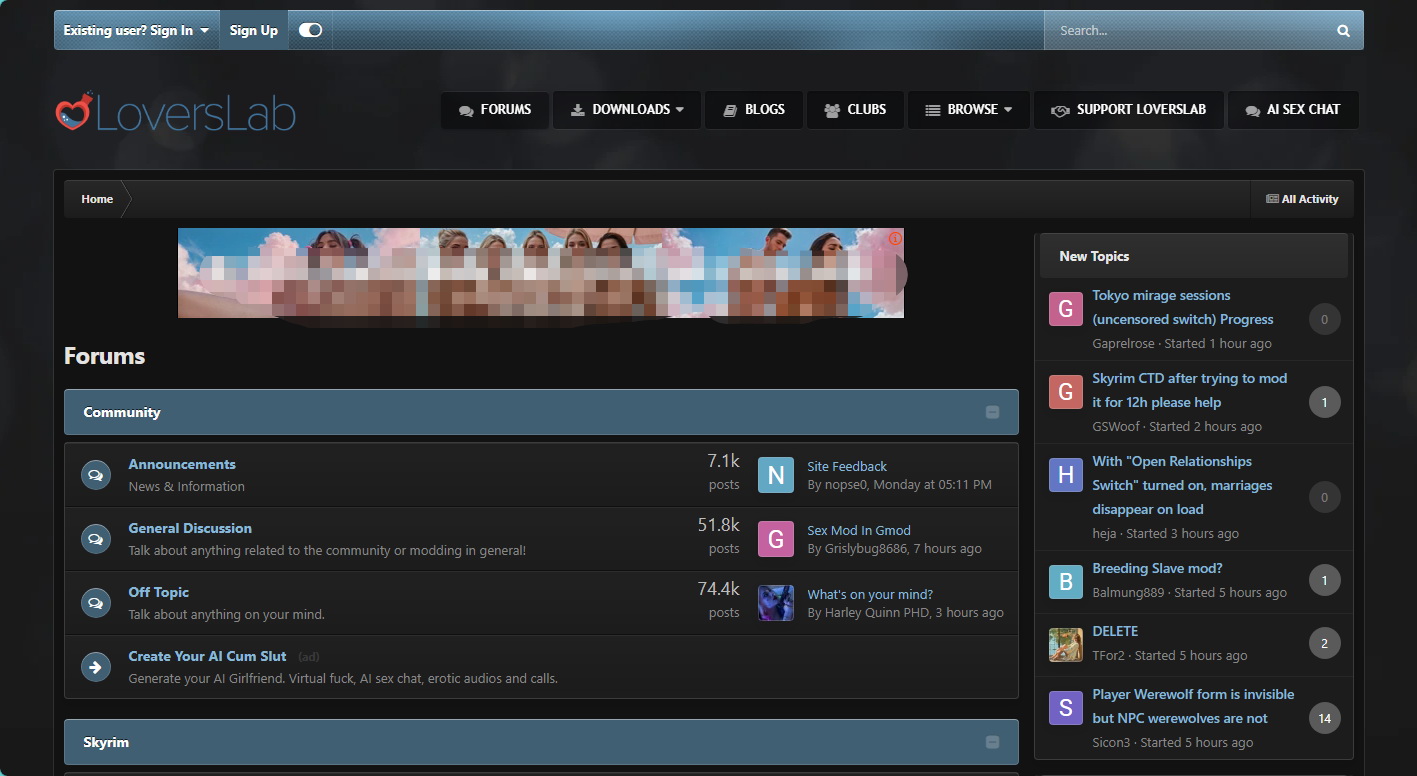Click the "New Topics" sidebar heading
Image resolution: width=1417 pixels, height=776 pixels.
(x=1094, y=256)
